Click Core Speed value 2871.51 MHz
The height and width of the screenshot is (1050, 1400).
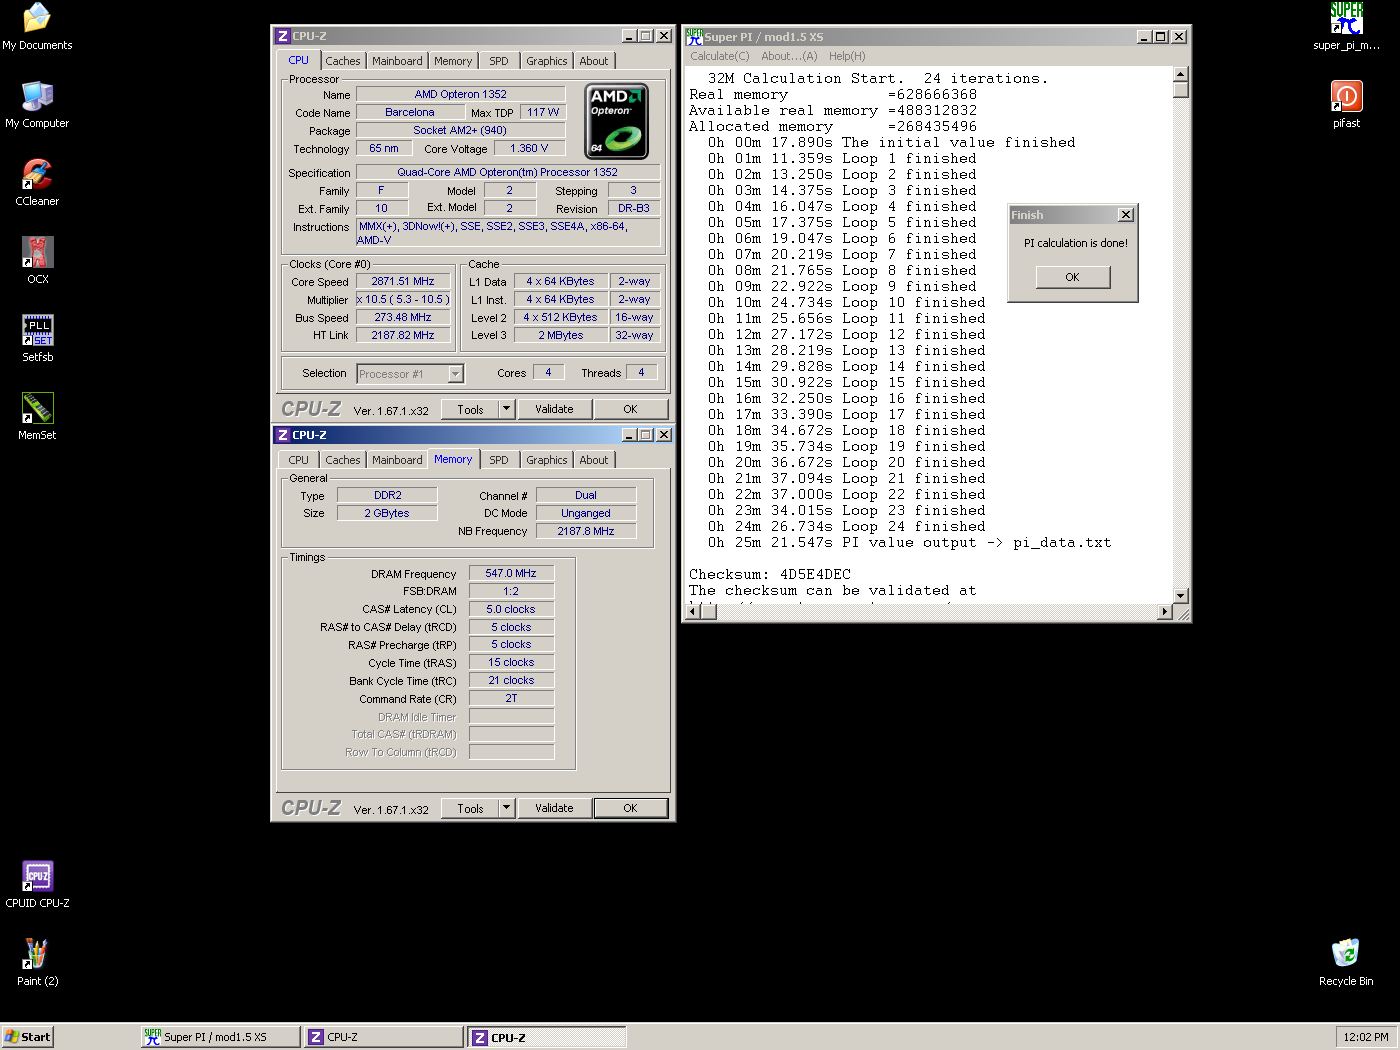tap(402, 282)
